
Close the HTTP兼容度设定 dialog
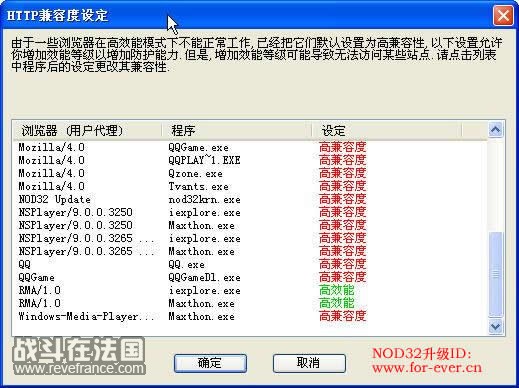click(x=503, y=16)
